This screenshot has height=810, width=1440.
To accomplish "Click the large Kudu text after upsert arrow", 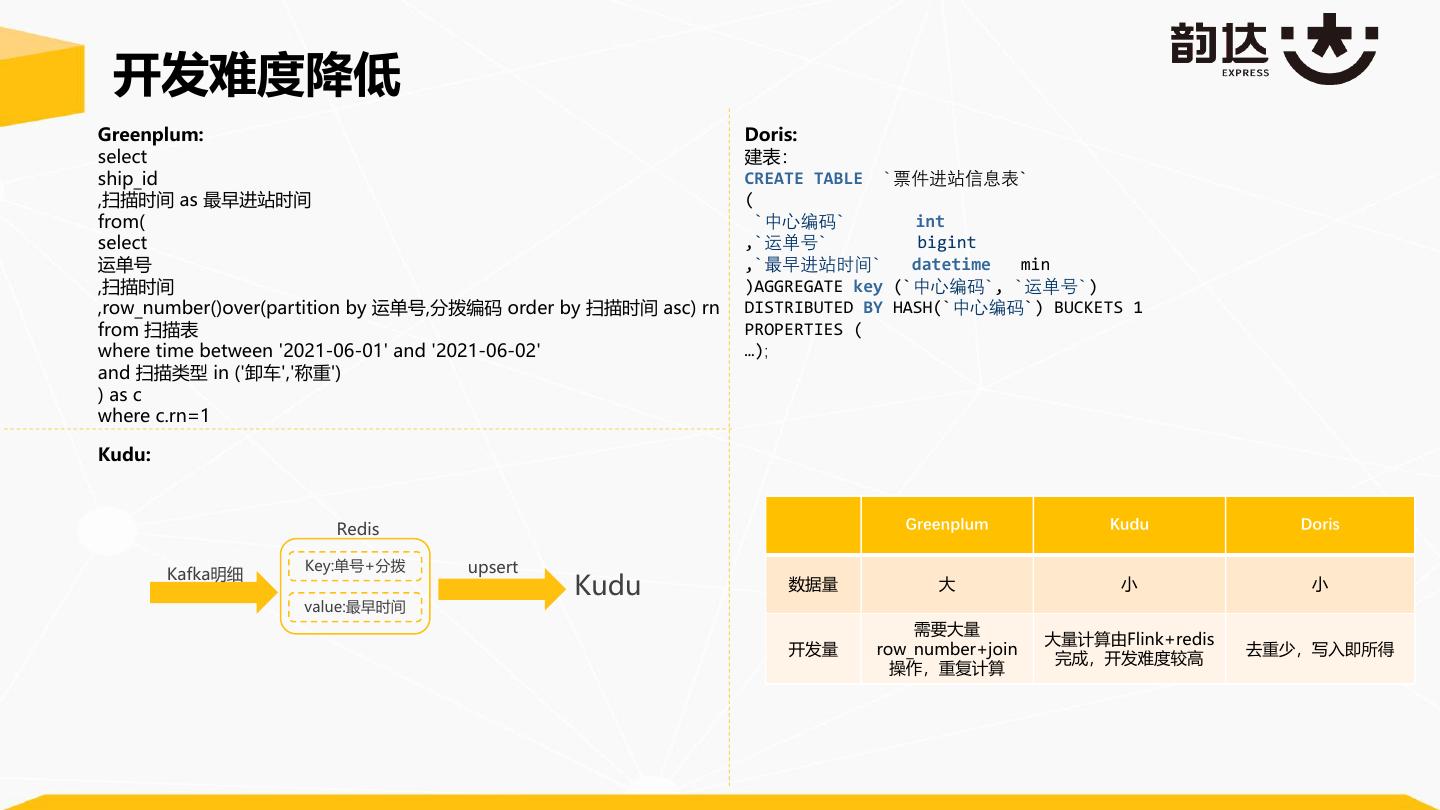I will pos(607,586).
